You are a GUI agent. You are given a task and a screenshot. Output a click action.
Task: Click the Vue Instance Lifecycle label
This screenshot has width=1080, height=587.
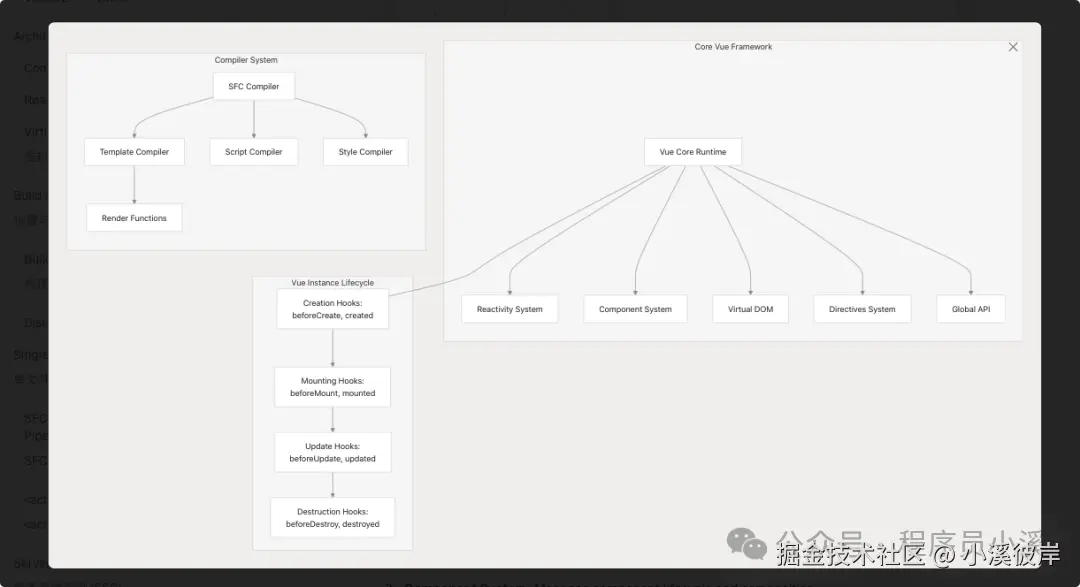(333, 282)
